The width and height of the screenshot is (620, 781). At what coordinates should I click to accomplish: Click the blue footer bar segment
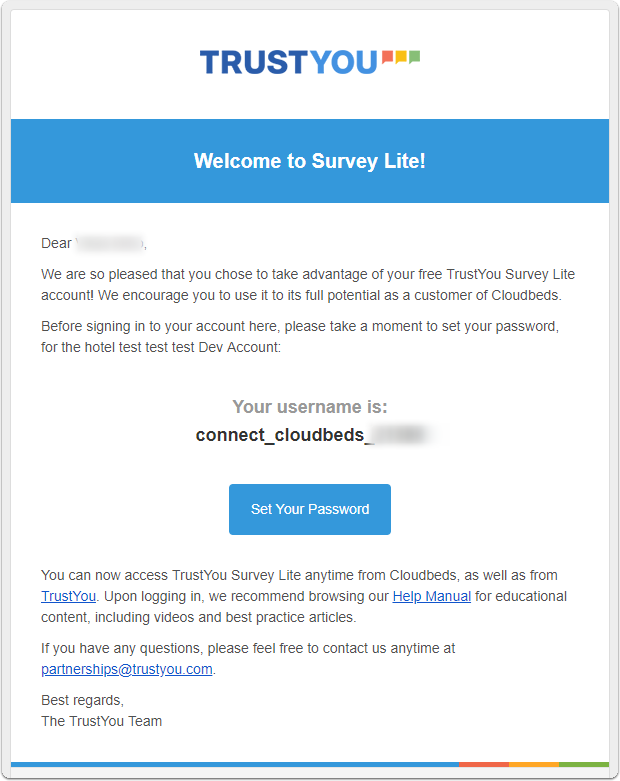pyautogui.click(x=235, y=764)
